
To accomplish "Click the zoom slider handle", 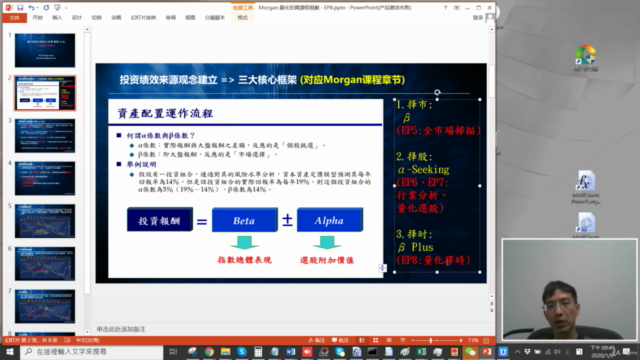I will [x=431, y=340].
